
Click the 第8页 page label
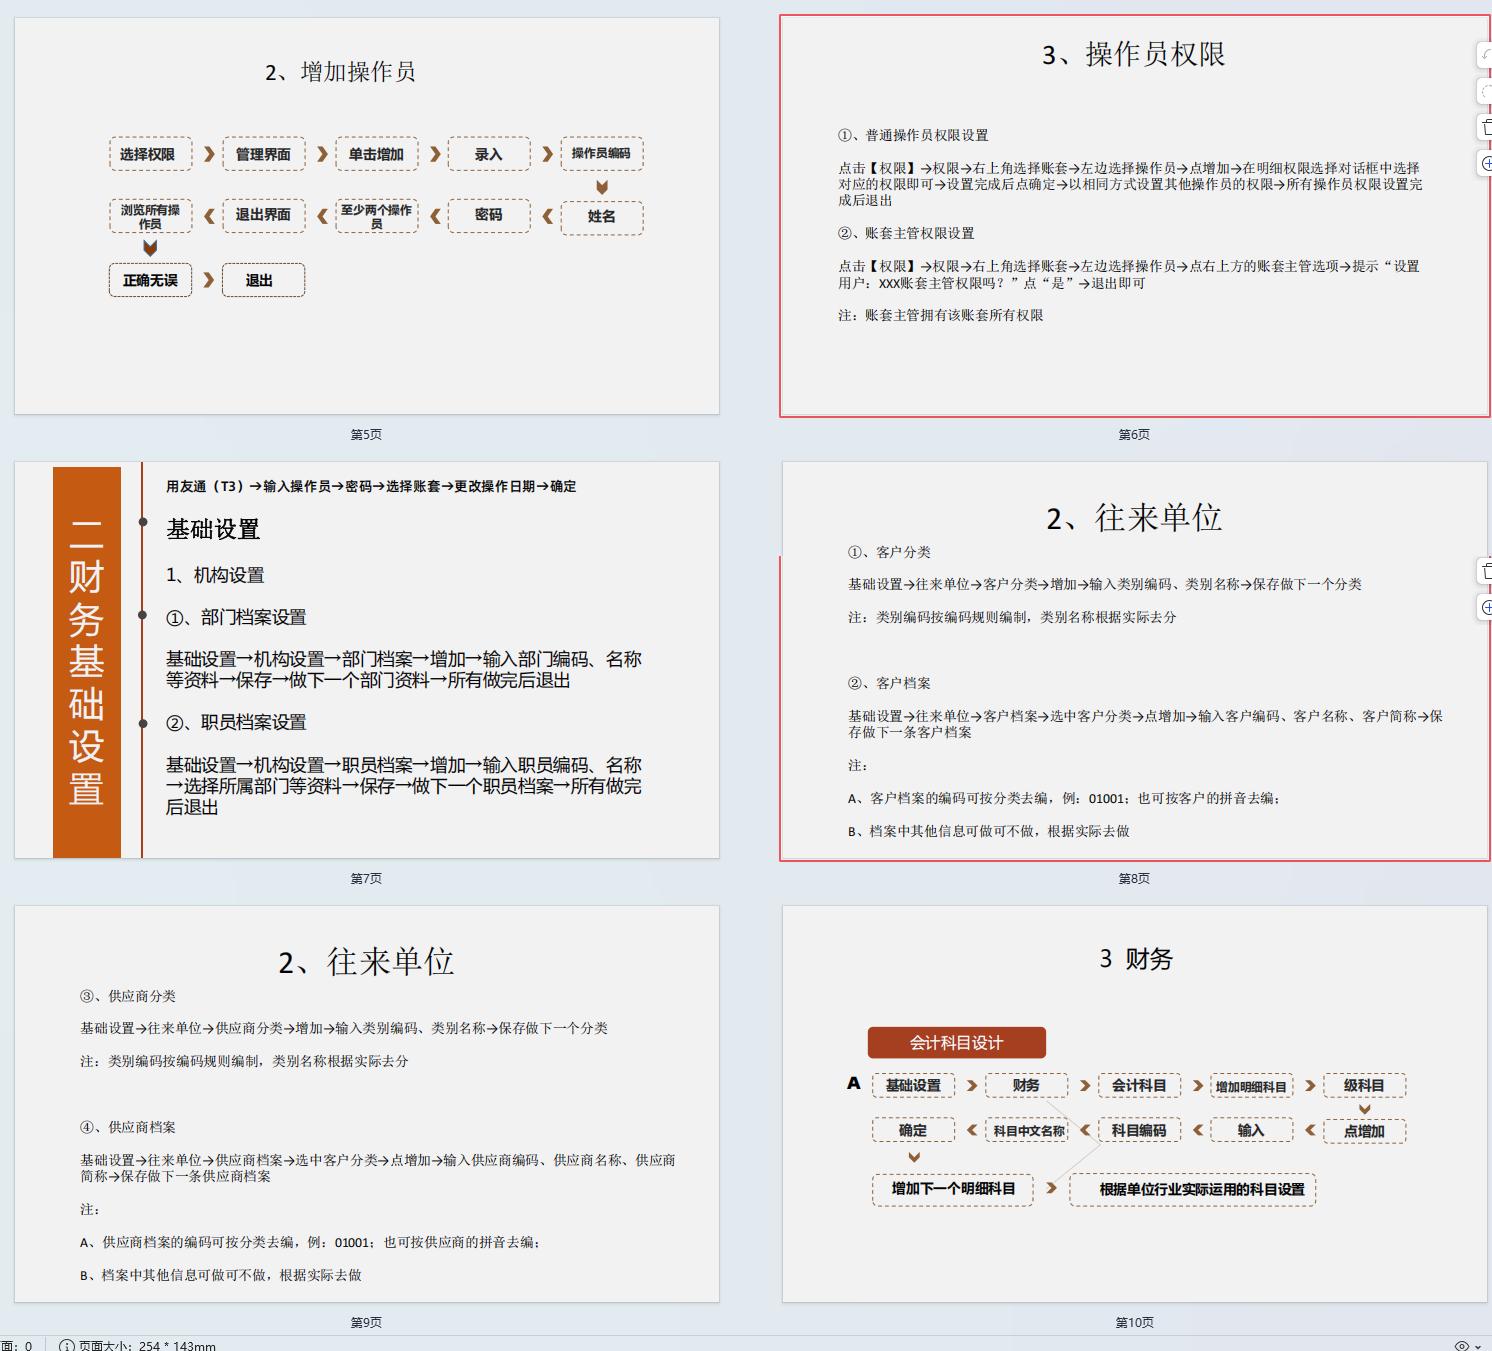pyautogui.click(x=1135, y=879)
